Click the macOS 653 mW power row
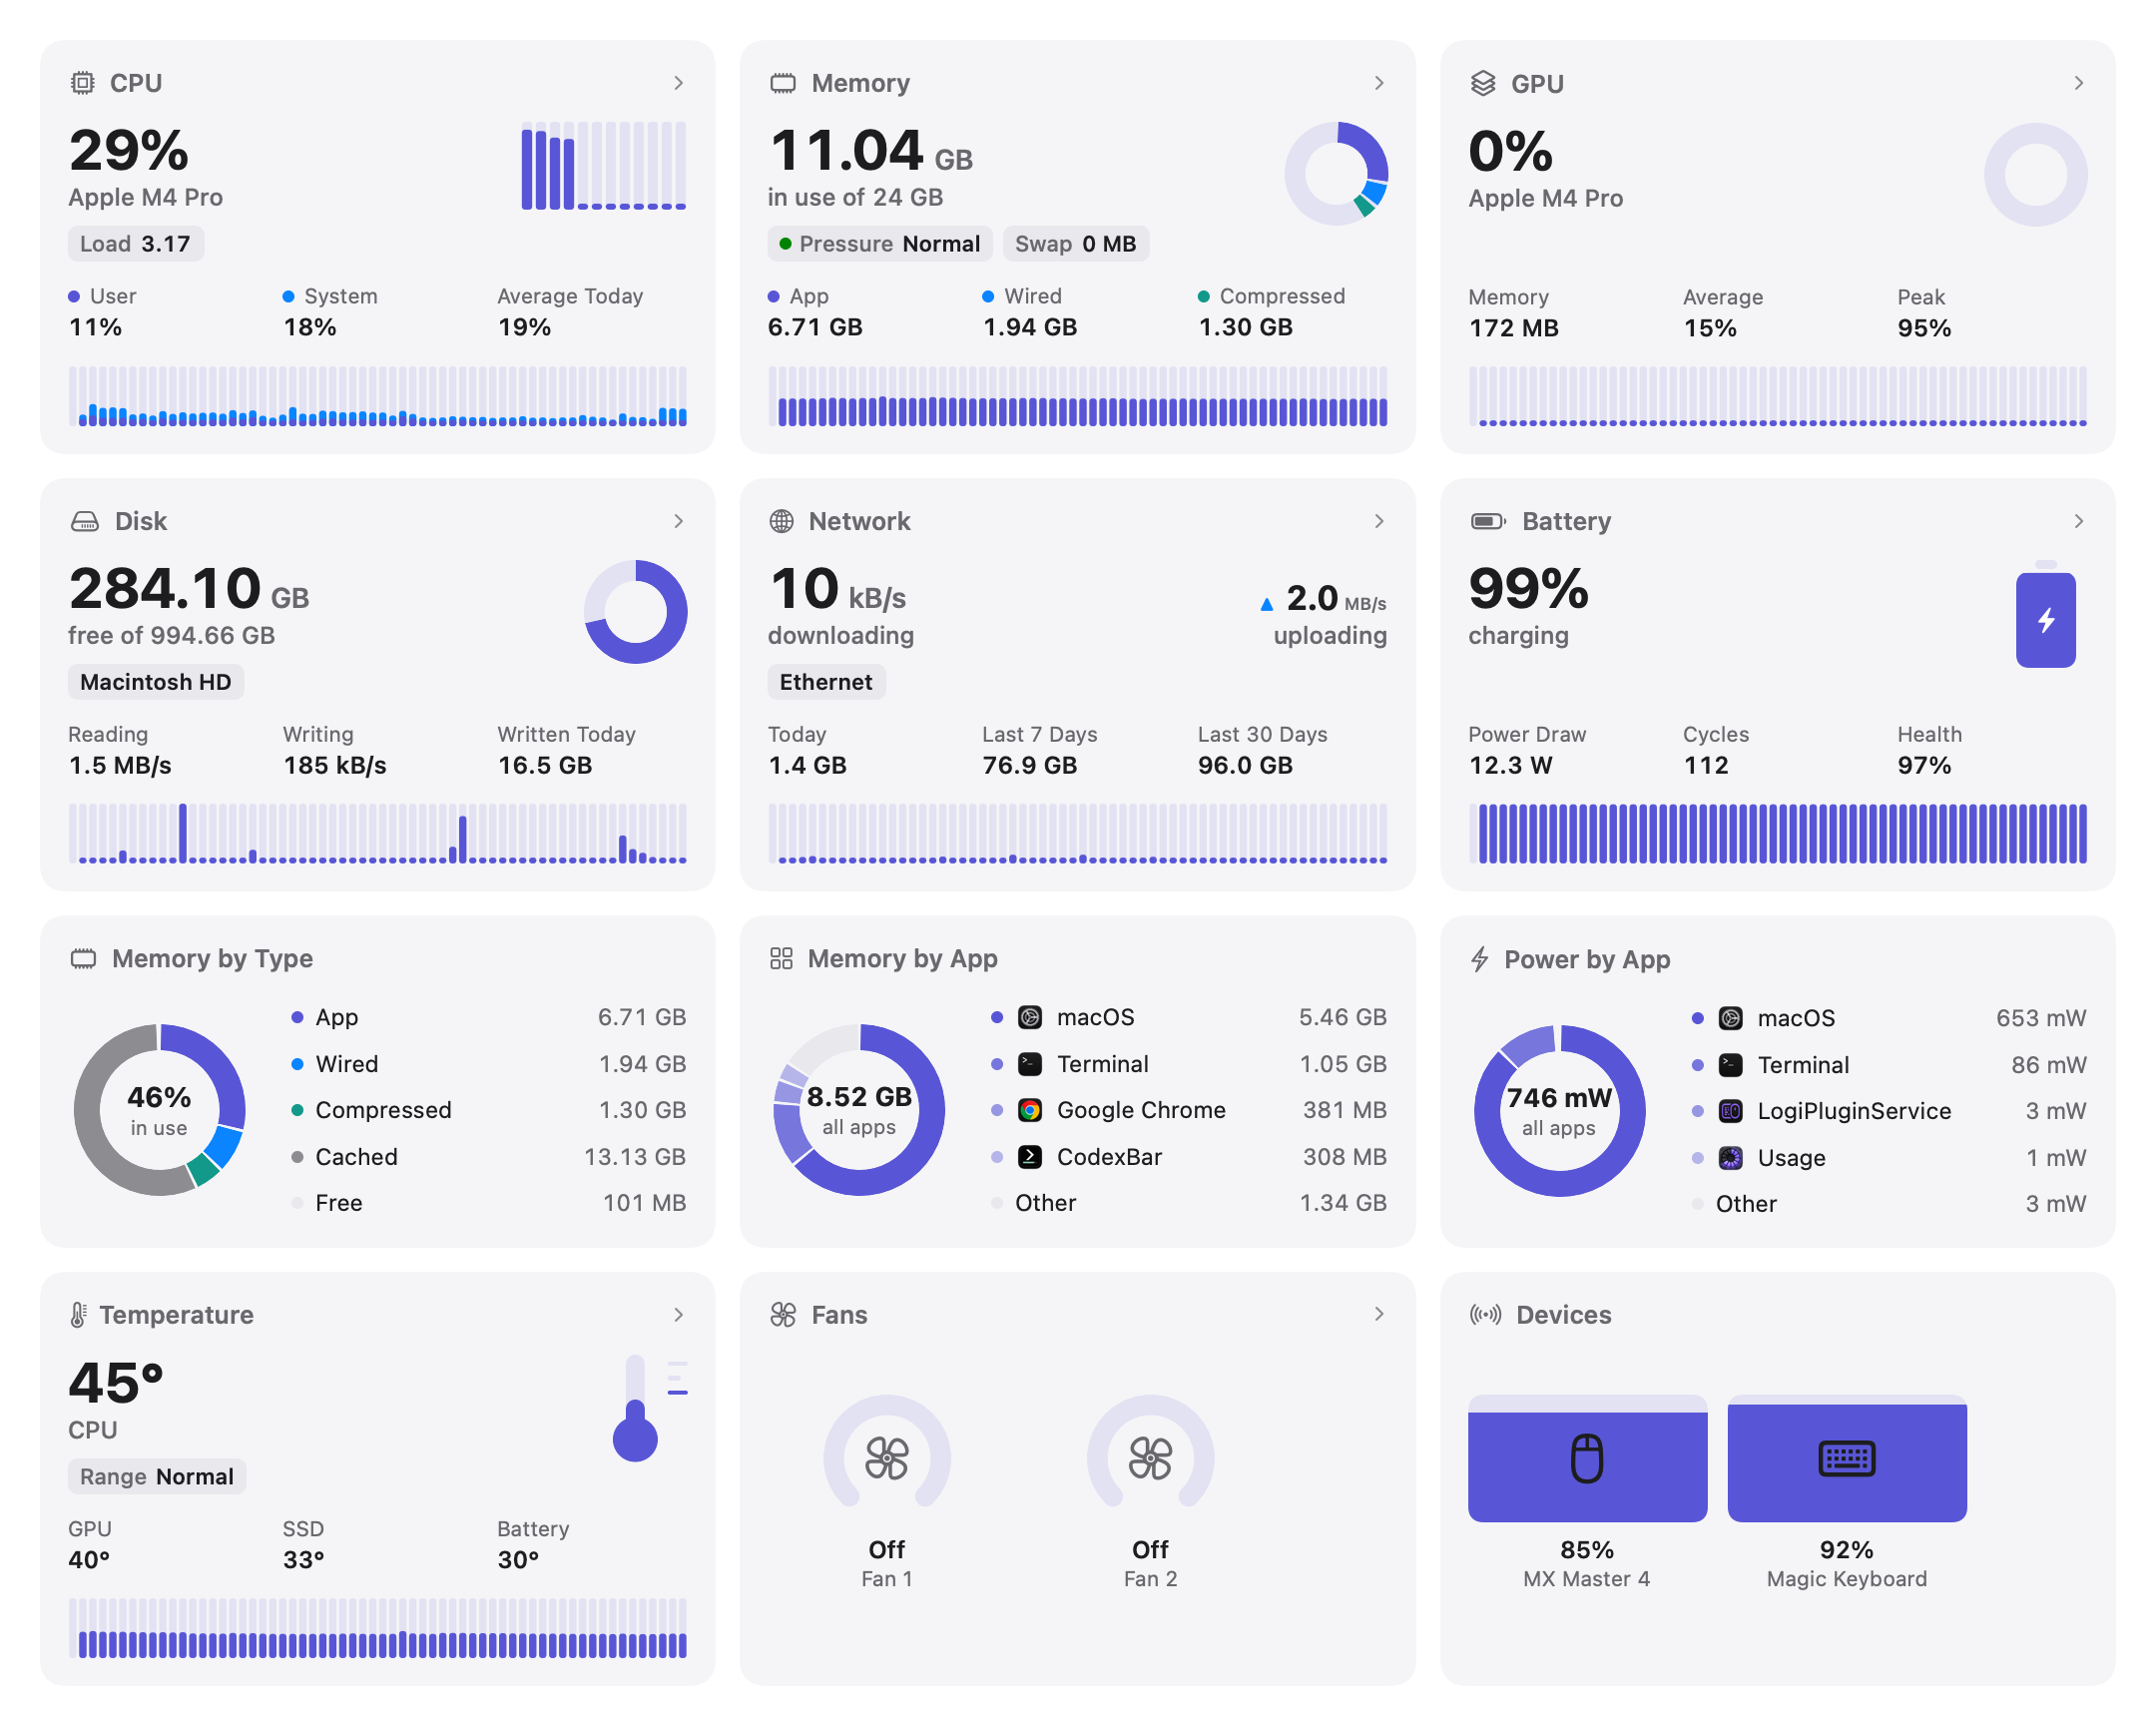Image resolution: width=2156 pixels, height=1726 pixels. click(1888, 1018)
